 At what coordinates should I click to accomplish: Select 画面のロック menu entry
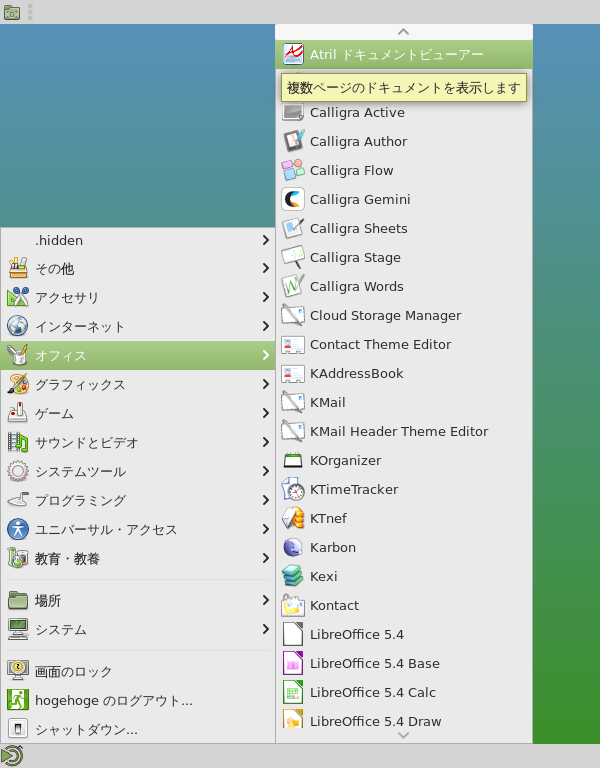[x=138, y=671]
